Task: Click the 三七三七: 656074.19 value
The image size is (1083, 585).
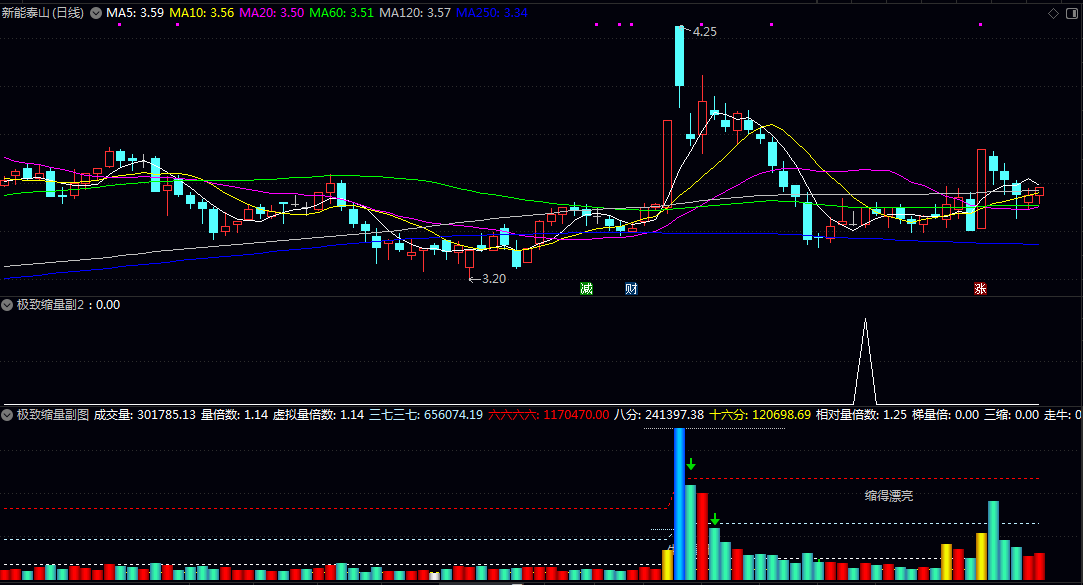Action: [x=425, y=415]
